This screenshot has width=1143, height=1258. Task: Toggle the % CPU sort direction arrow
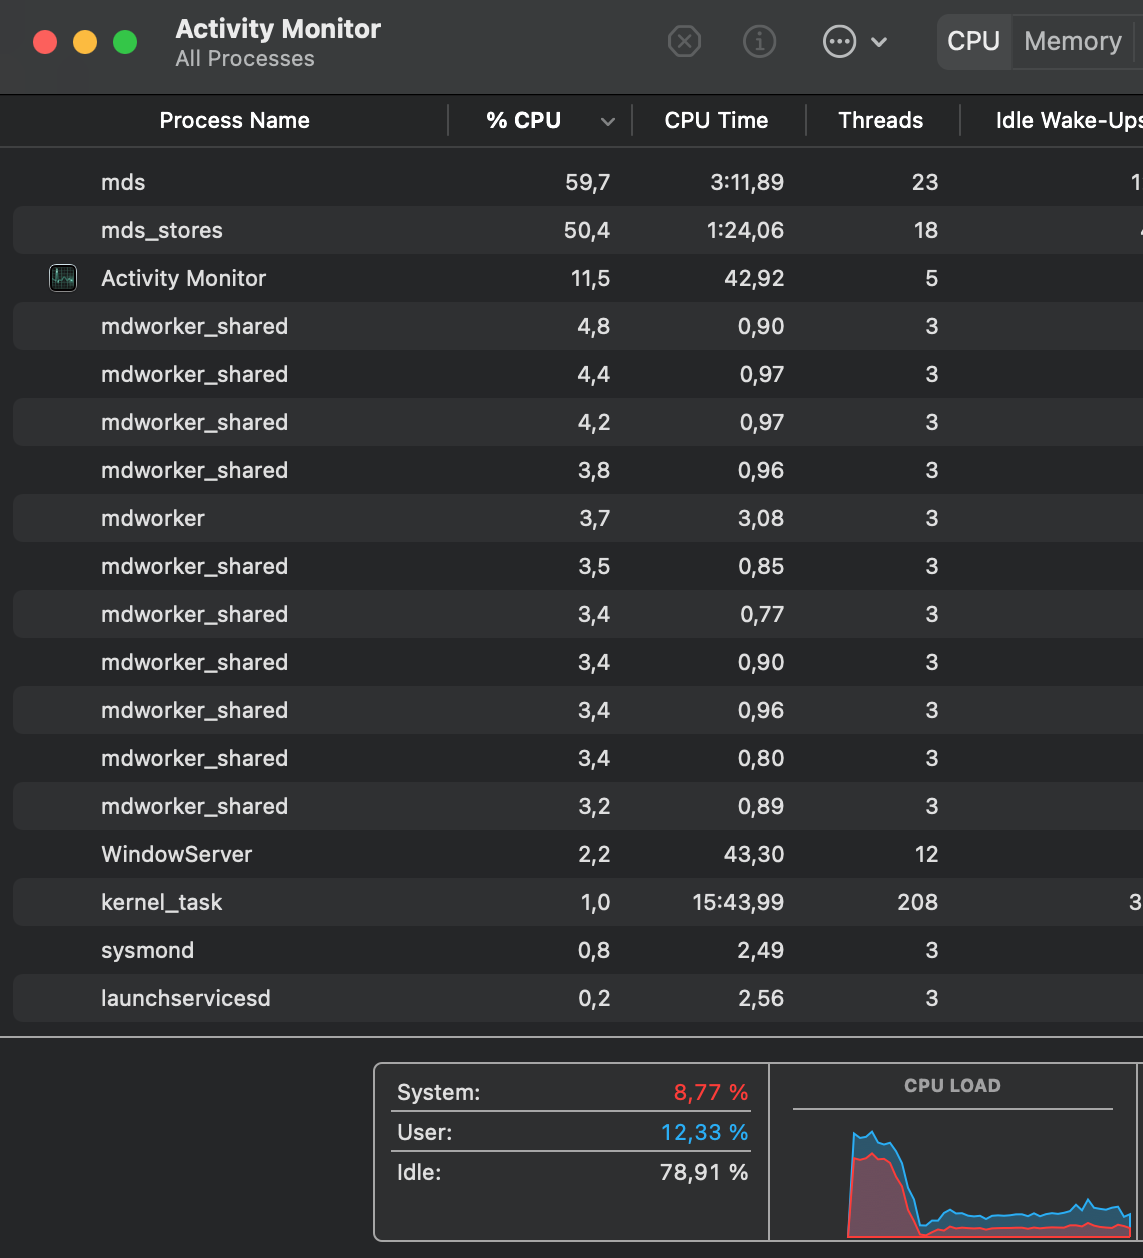pyautogui.click(x=607, y=122)
